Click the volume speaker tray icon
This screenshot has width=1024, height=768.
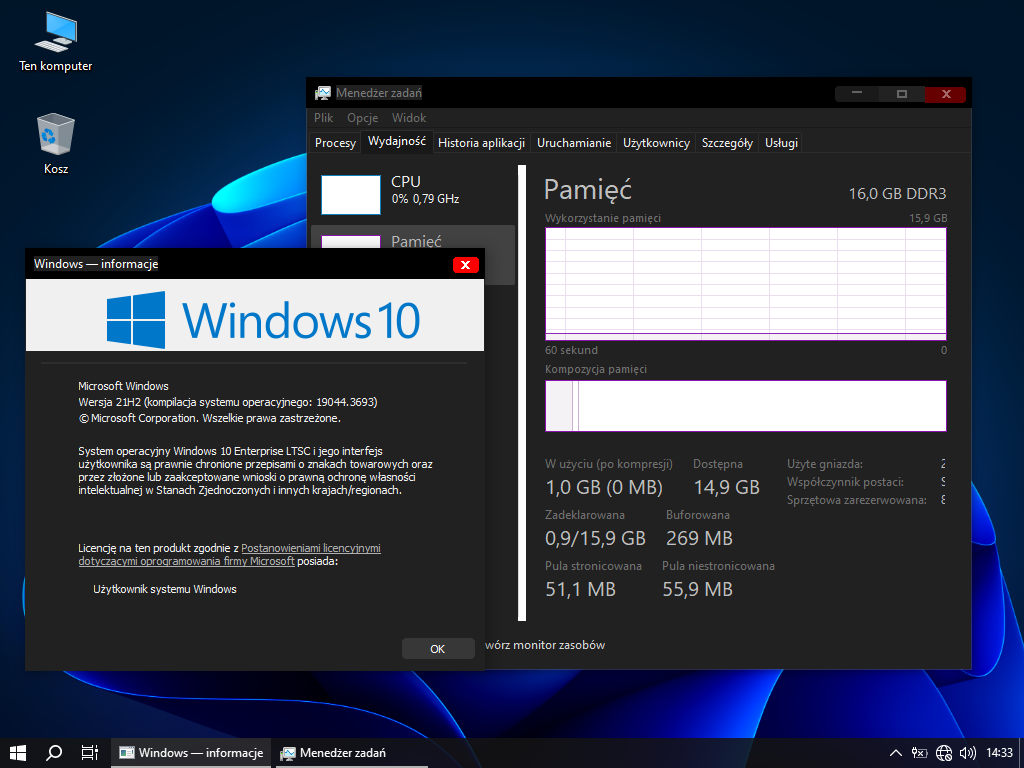point(967,753)
